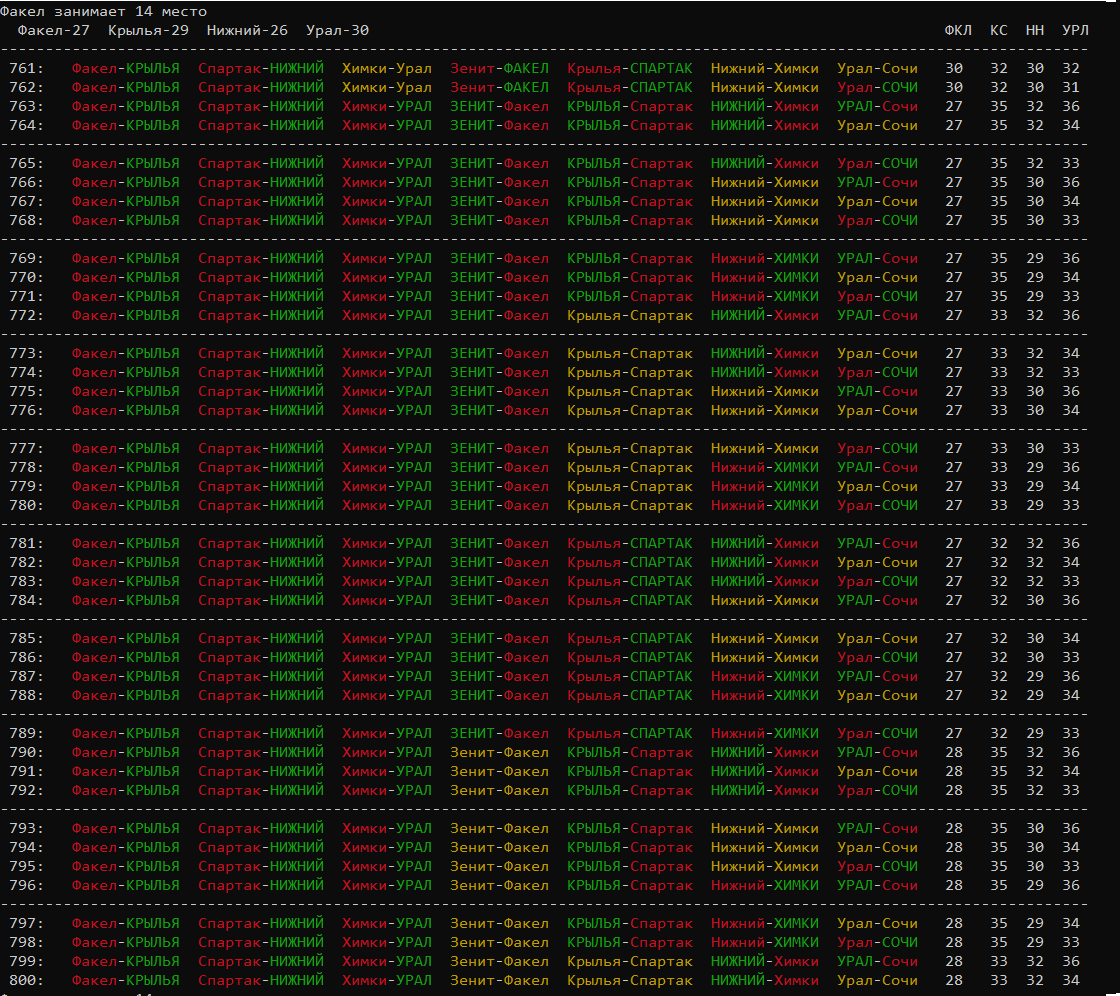
Task: Click the КС value 33 in row 775
Action: 999,392
